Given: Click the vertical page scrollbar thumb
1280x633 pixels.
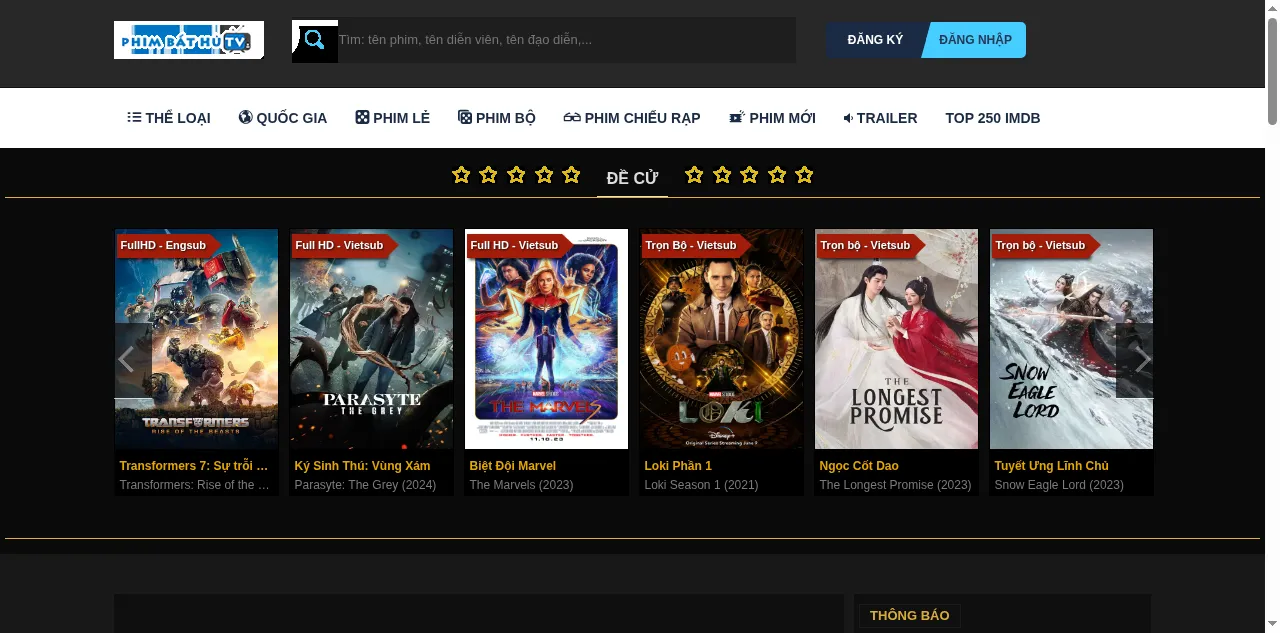Looking at the screenshot, I should pos(1272,70).
